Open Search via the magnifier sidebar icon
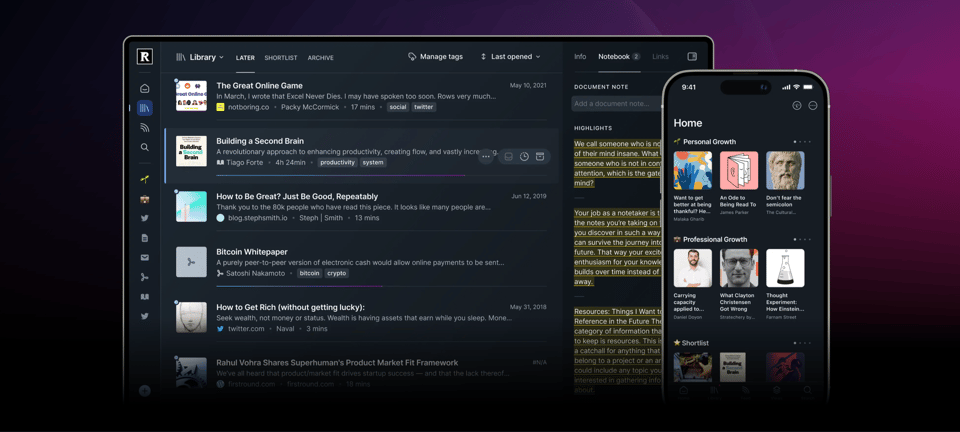This screenshot has width=960, height=432. click(x=144, y=147)
